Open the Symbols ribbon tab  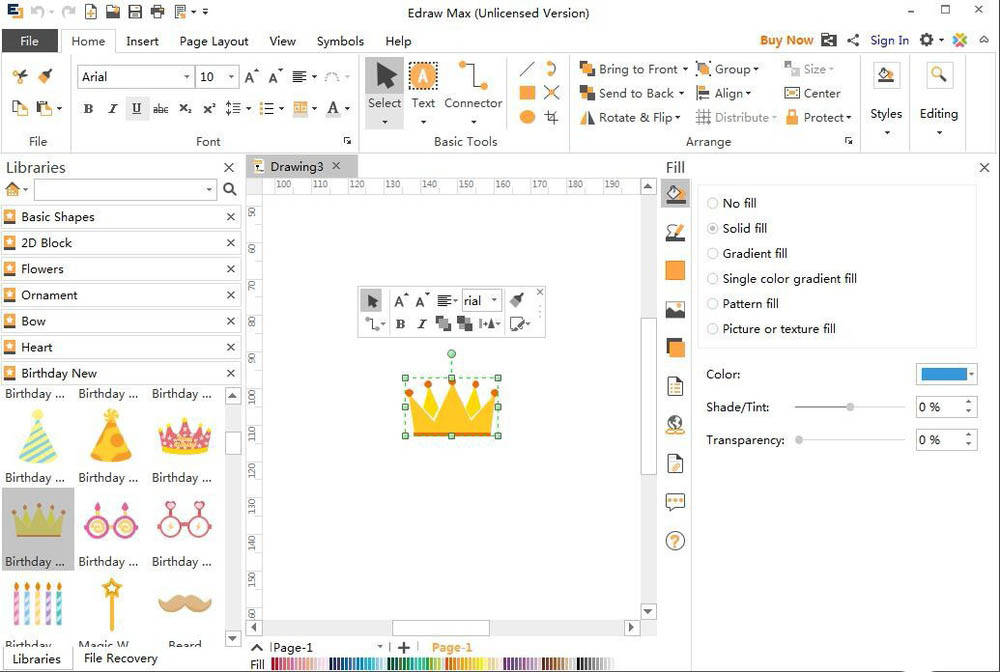point(340,41)
